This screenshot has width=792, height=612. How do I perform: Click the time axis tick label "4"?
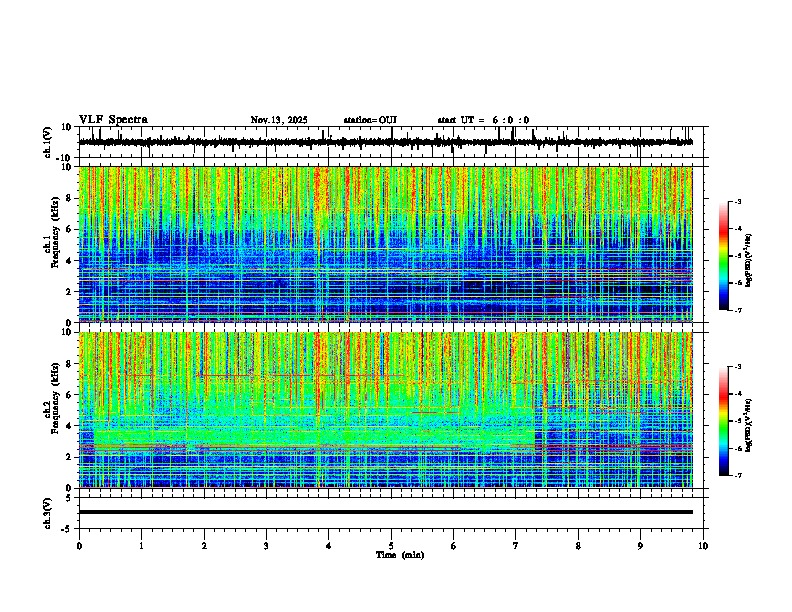click(329, 546)
